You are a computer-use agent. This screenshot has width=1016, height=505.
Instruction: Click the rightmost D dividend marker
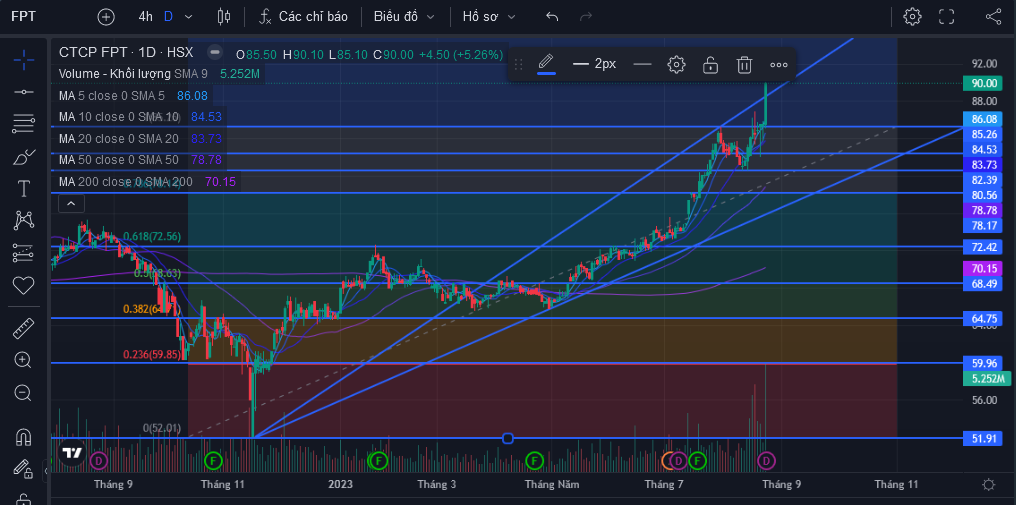point(767,460)
